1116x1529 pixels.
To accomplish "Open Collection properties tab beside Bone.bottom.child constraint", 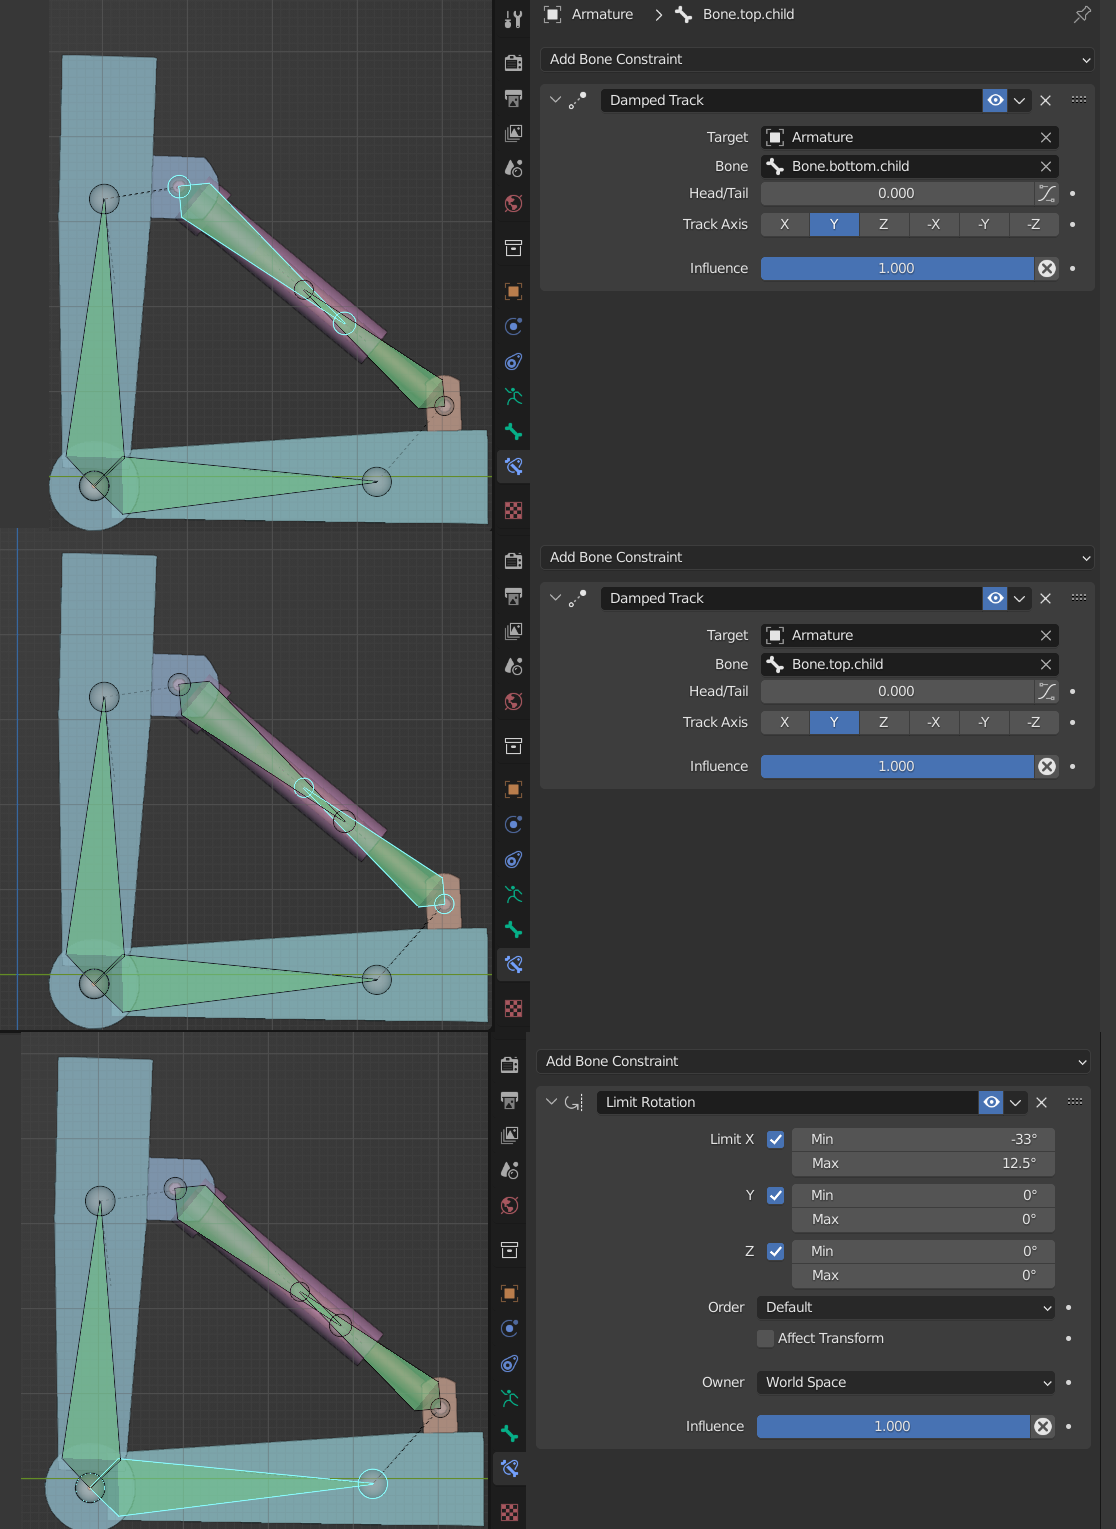I will click(513, 247).
